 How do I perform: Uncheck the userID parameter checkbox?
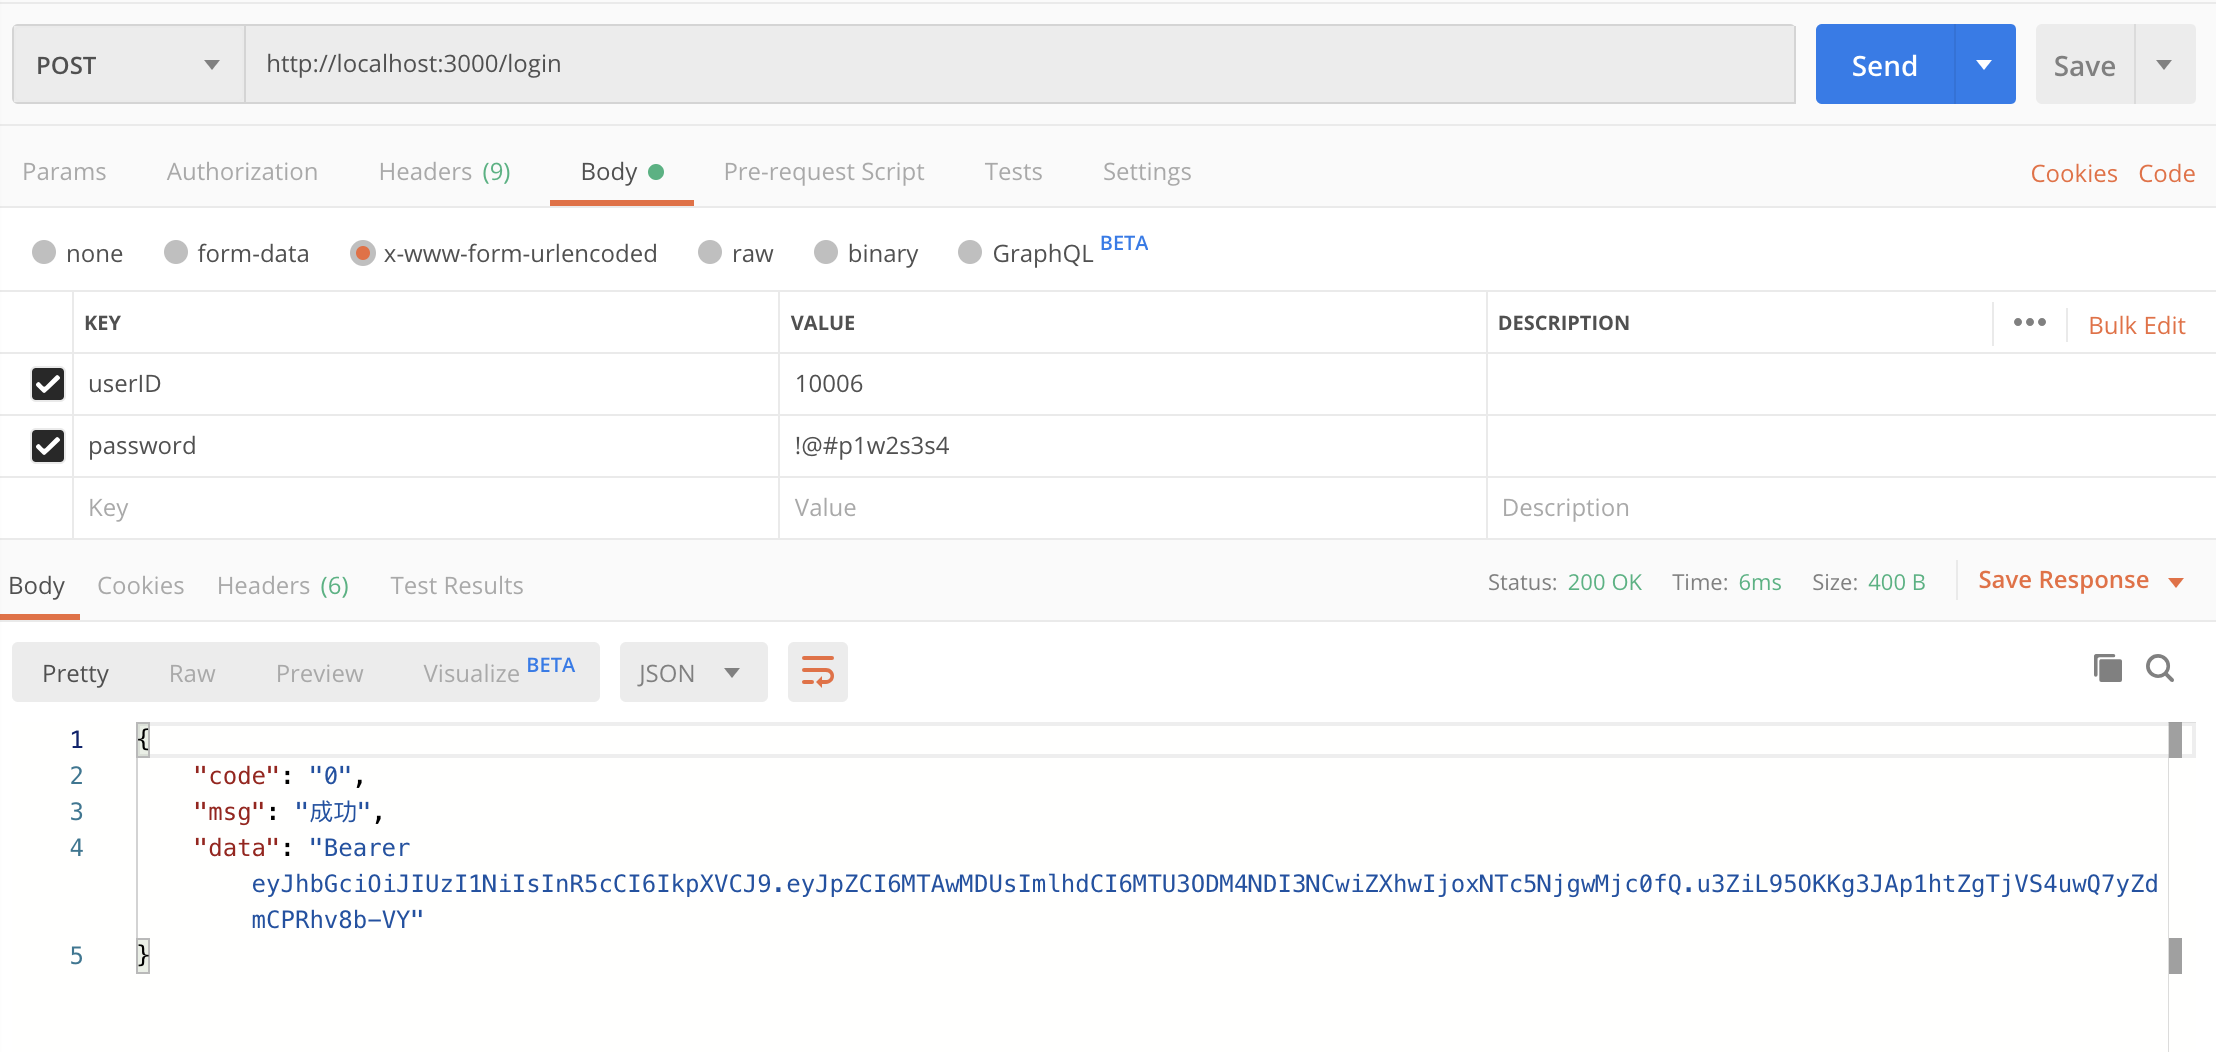(x=48, y=384)
